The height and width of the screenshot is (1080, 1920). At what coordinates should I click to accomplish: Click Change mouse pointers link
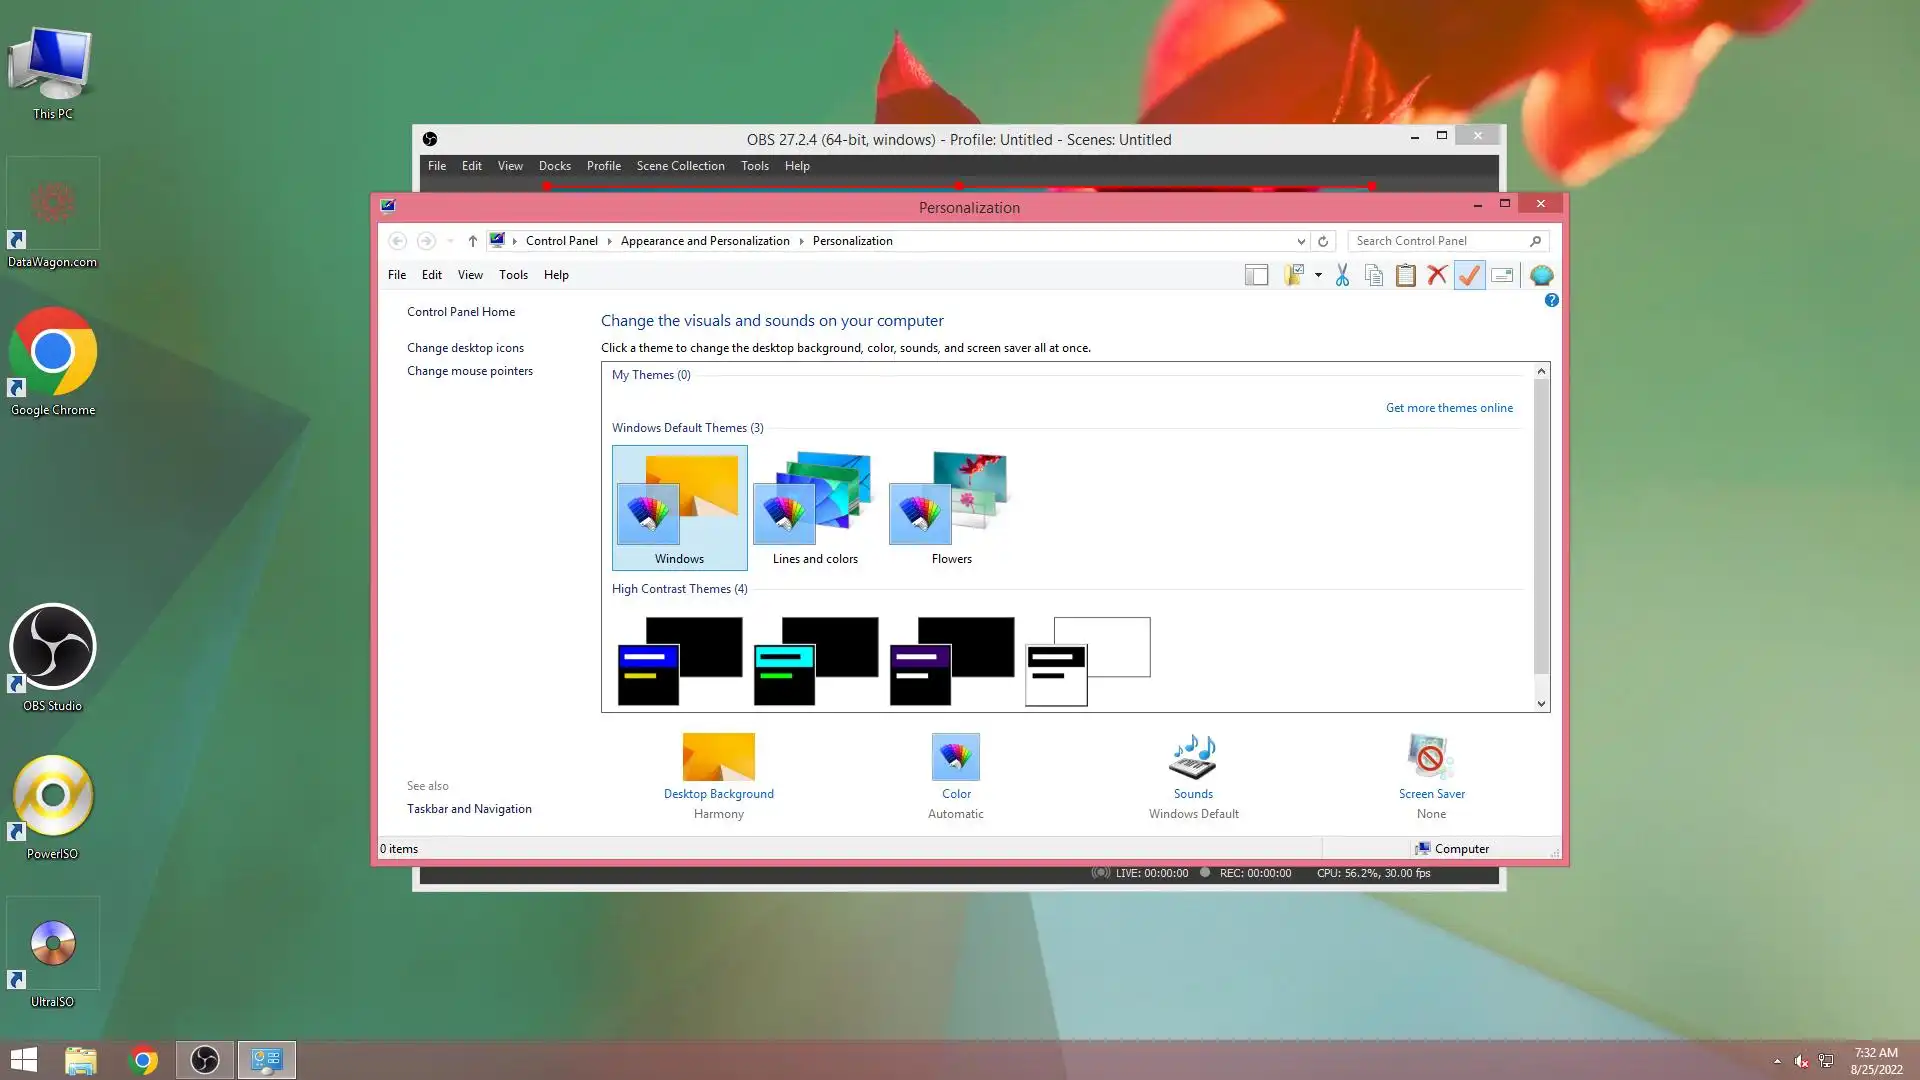click(x=469, y=371)
